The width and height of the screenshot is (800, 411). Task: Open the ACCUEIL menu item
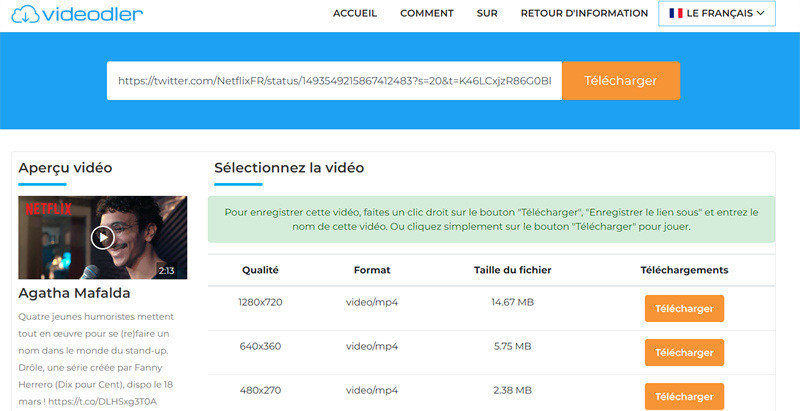(x=355, y=13)
